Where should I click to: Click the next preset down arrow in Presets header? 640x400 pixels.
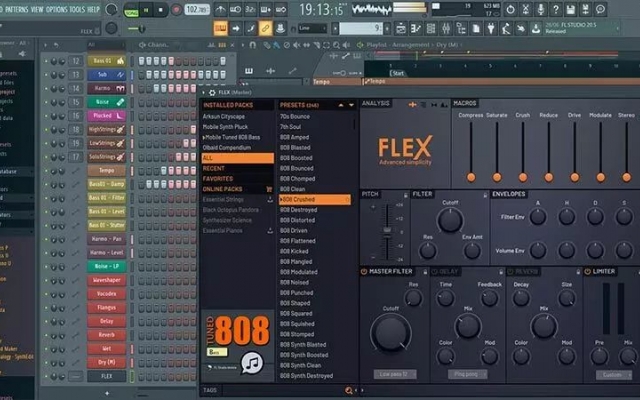[351, 105]
